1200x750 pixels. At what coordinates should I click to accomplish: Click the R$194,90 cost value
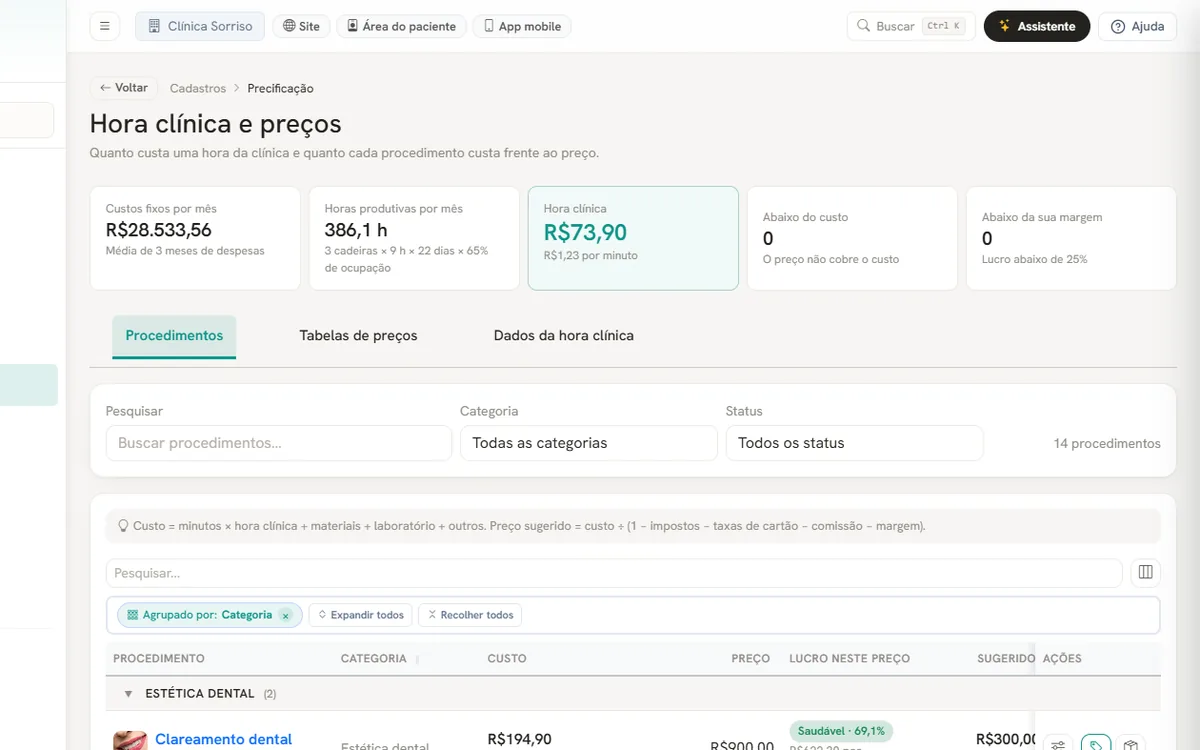(519, 740)
